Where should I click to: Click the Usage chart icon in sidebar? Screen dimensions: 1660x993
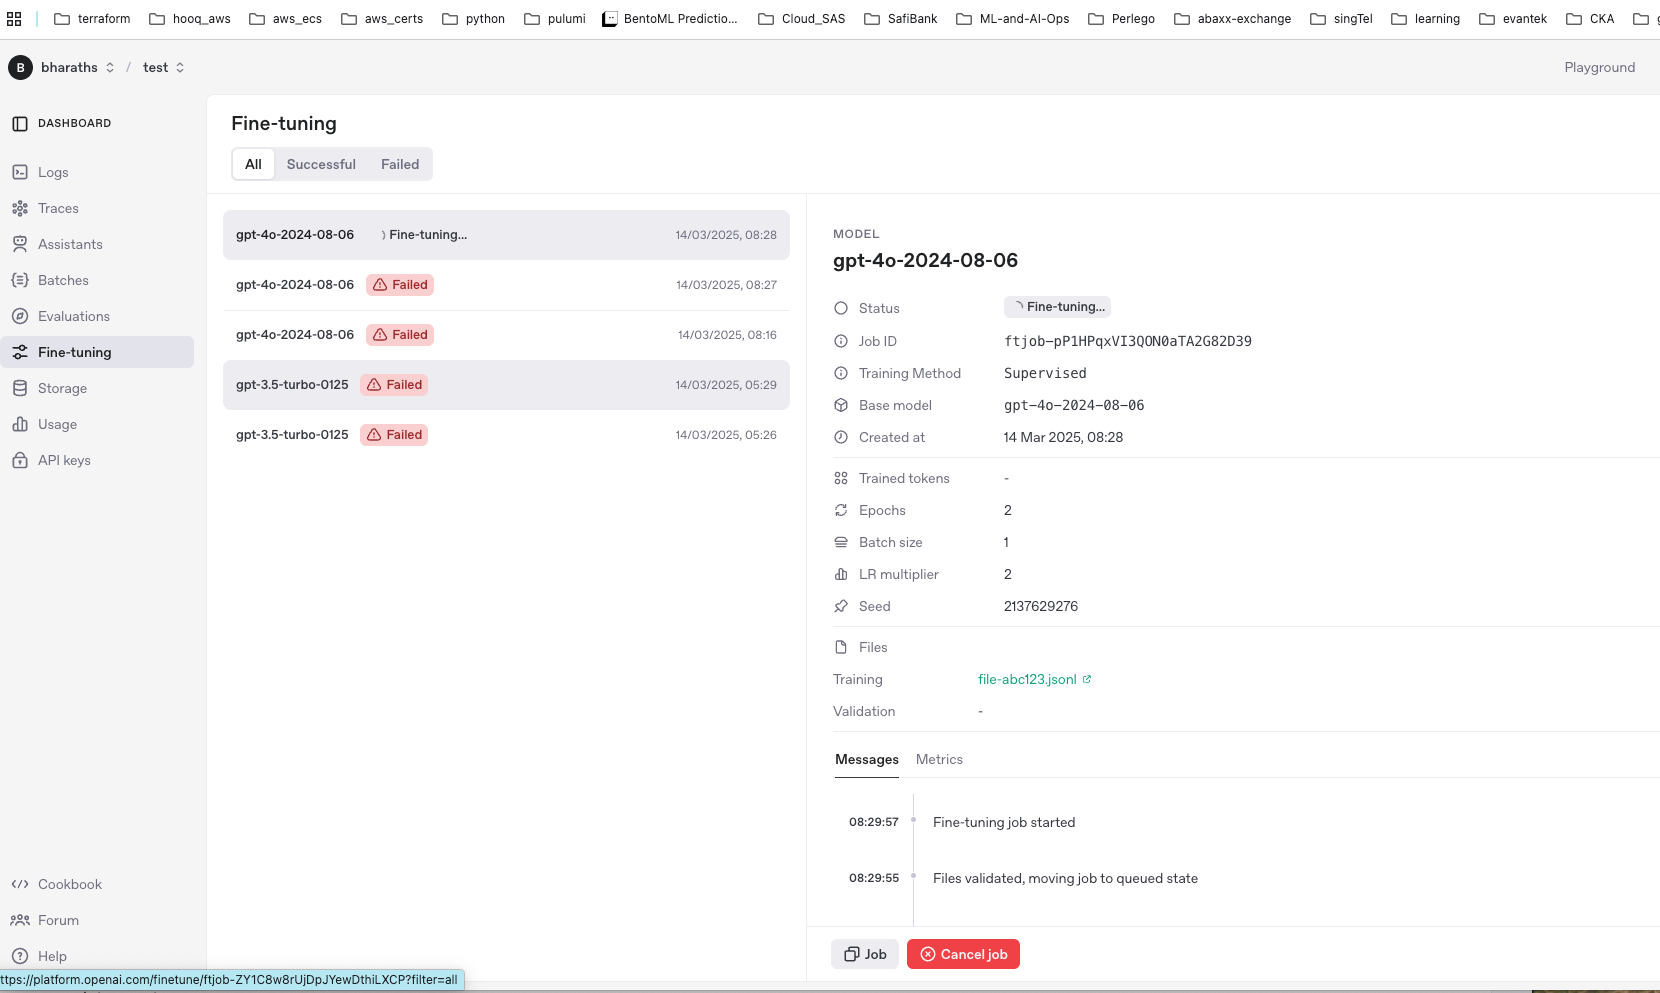point(20,424)
